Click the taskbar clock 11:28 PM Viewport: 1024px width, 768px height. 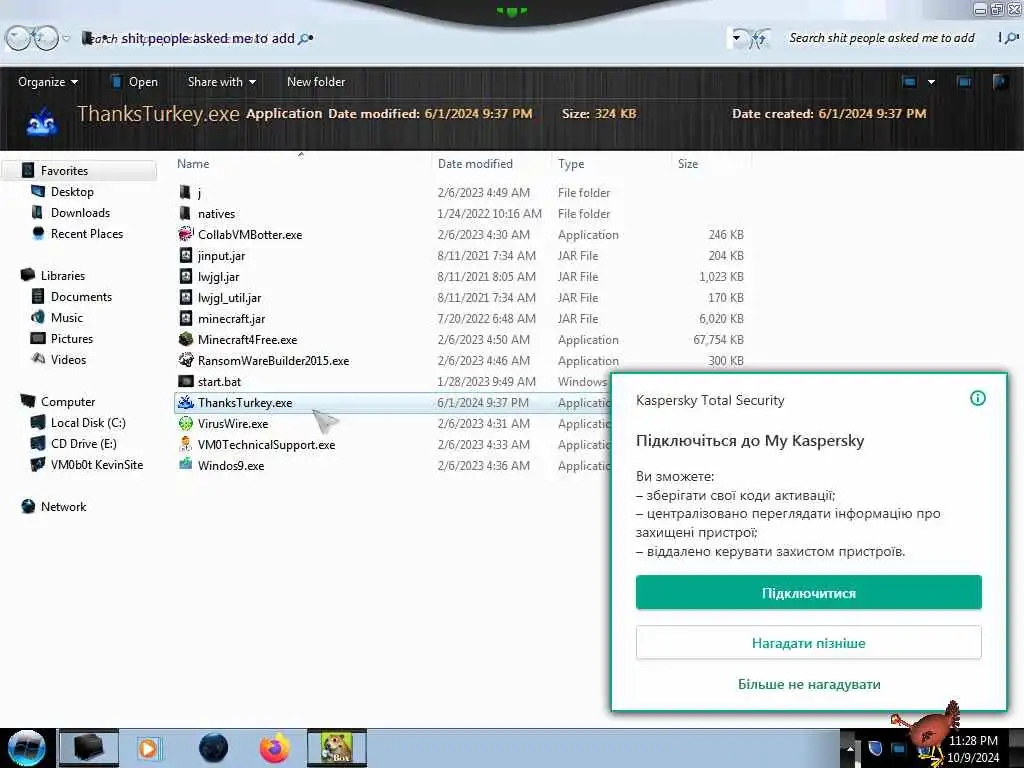[x=972, y=740]
